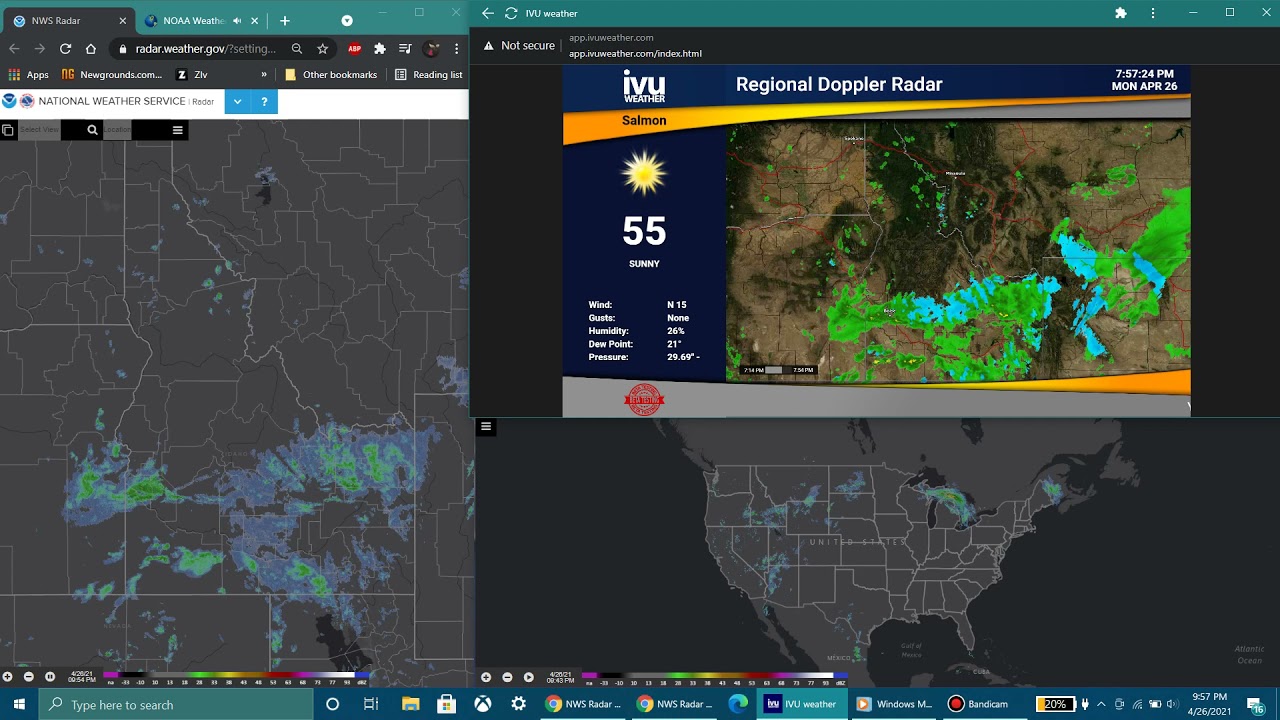Go back in the NWS Radar browser
This screenshot has height=720, width=1280.
[14, 48]
